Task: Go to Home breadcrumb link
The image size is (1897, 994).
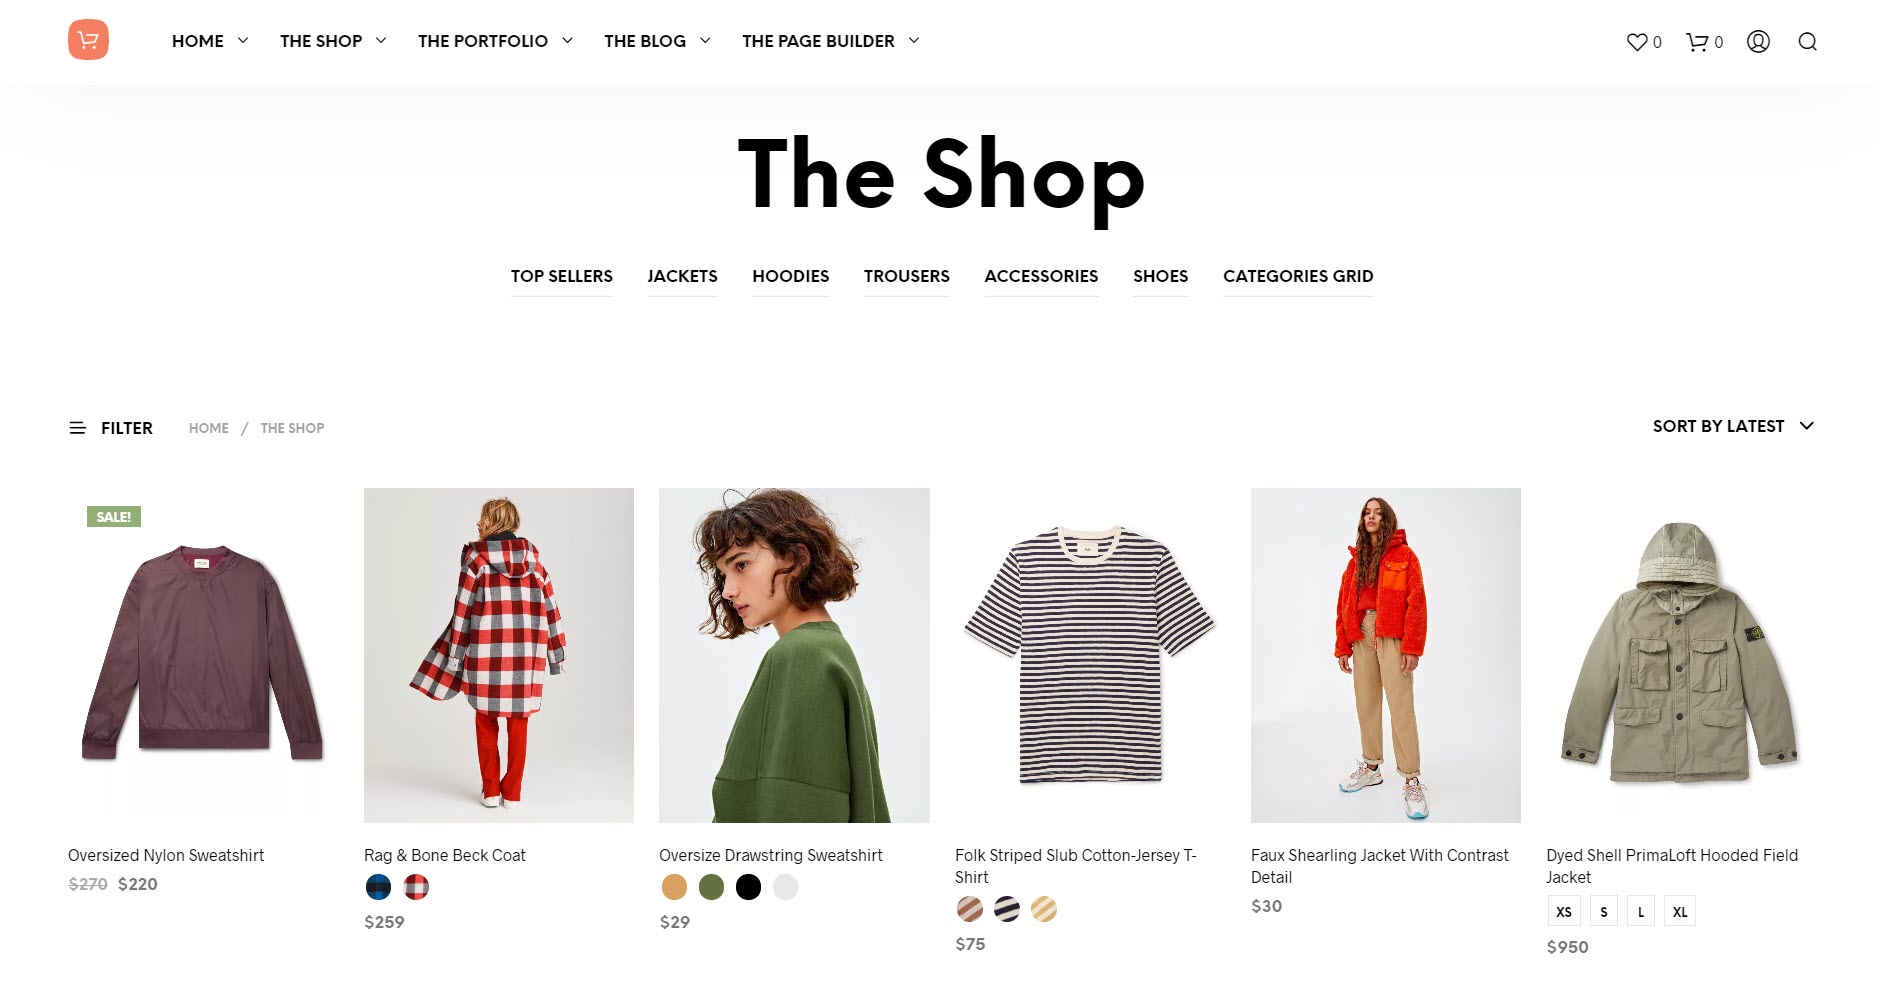Action: pyautogui.click(x=209, y=428)
